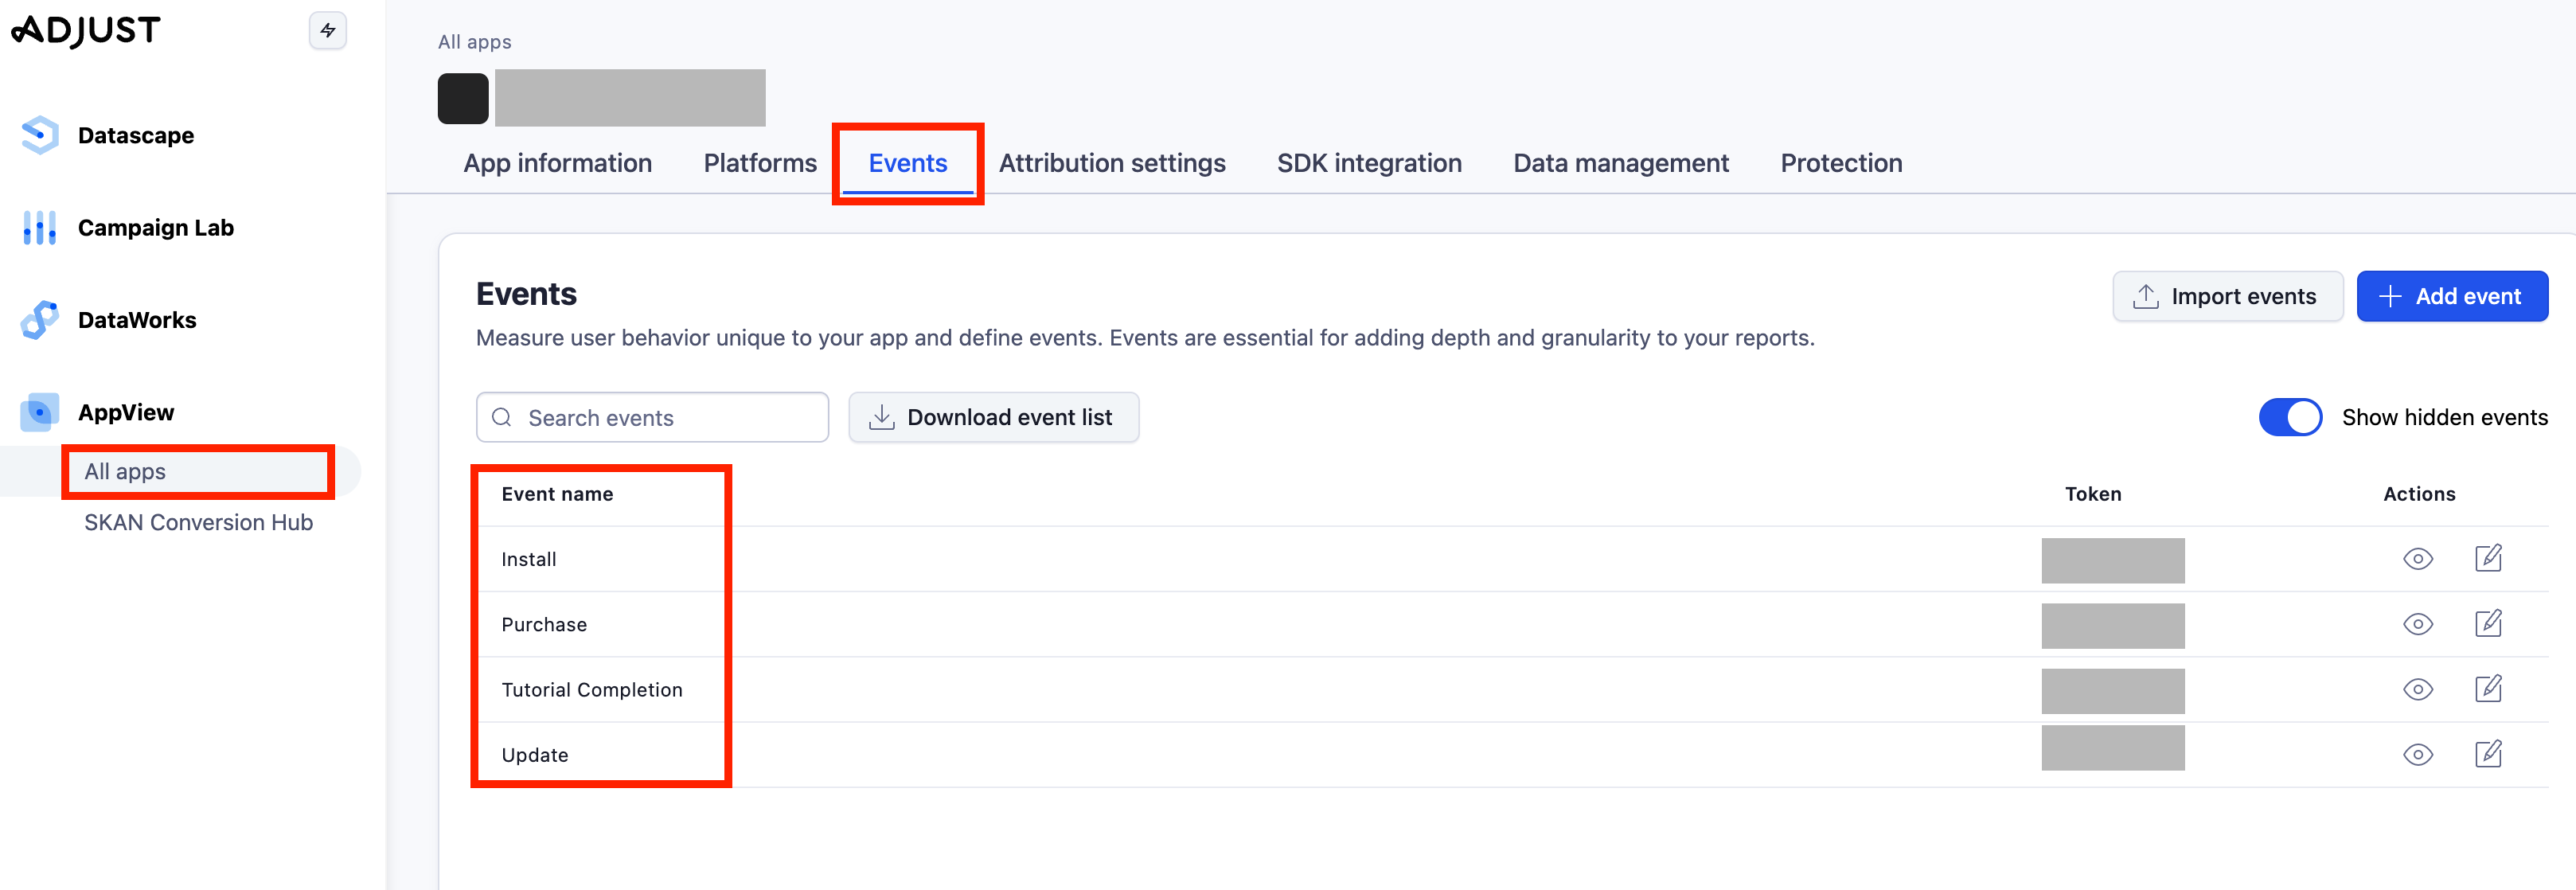2576x890 pixels.
Task: Open the Platforms tab
Action: 759,163
